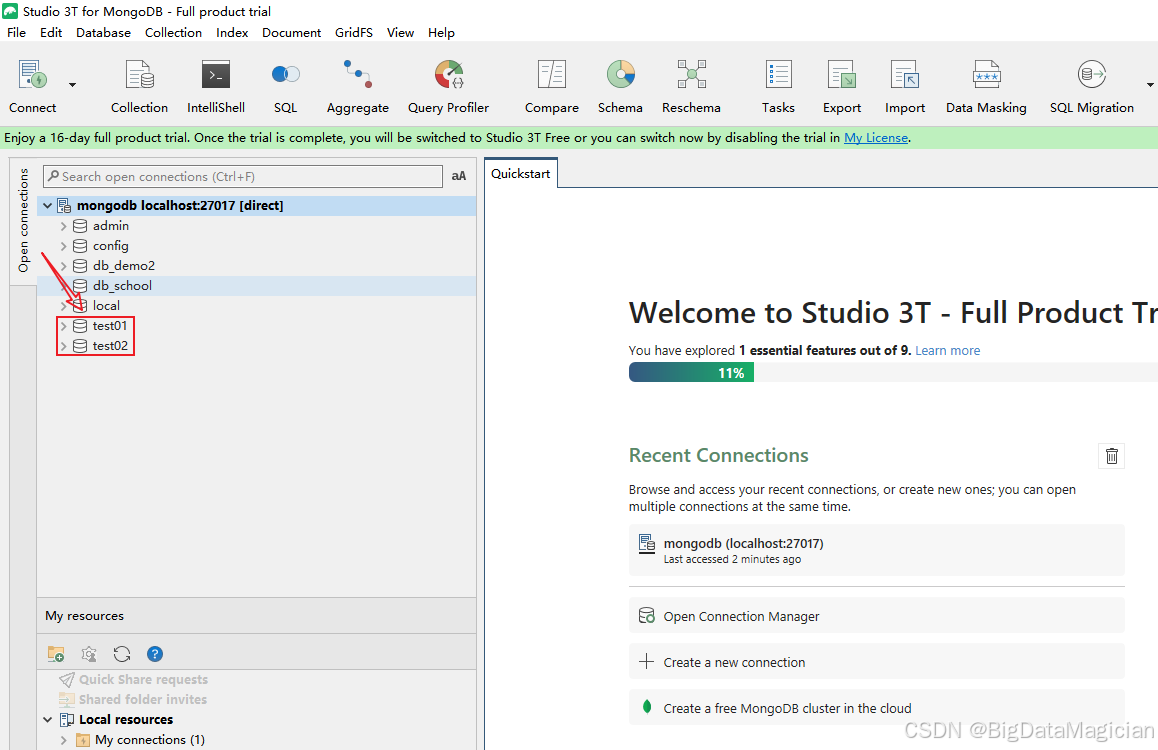Open the Help menu

(x=442, y=32)
